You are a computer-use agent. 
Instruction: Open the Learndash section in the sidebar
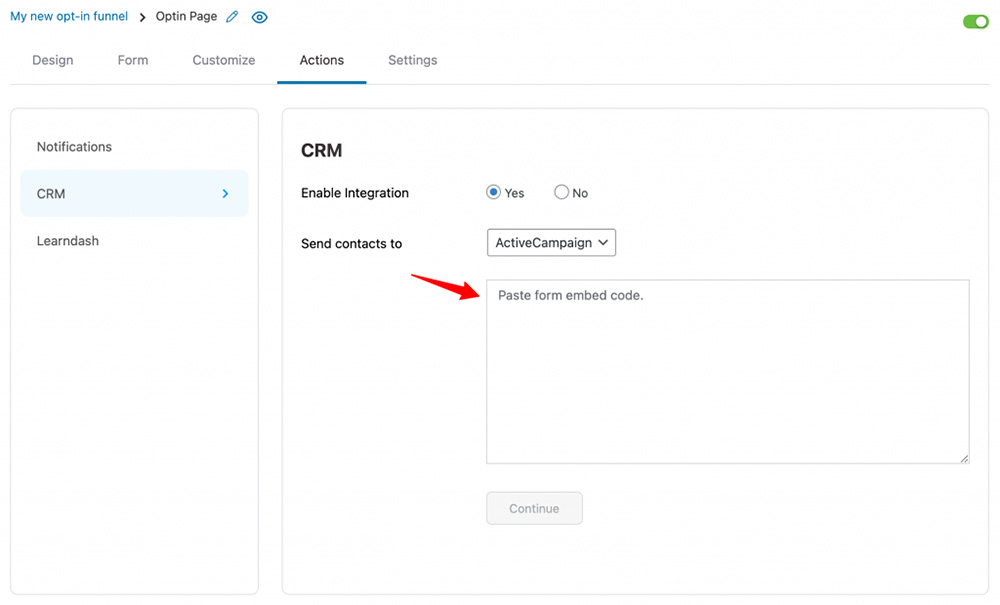68,241
